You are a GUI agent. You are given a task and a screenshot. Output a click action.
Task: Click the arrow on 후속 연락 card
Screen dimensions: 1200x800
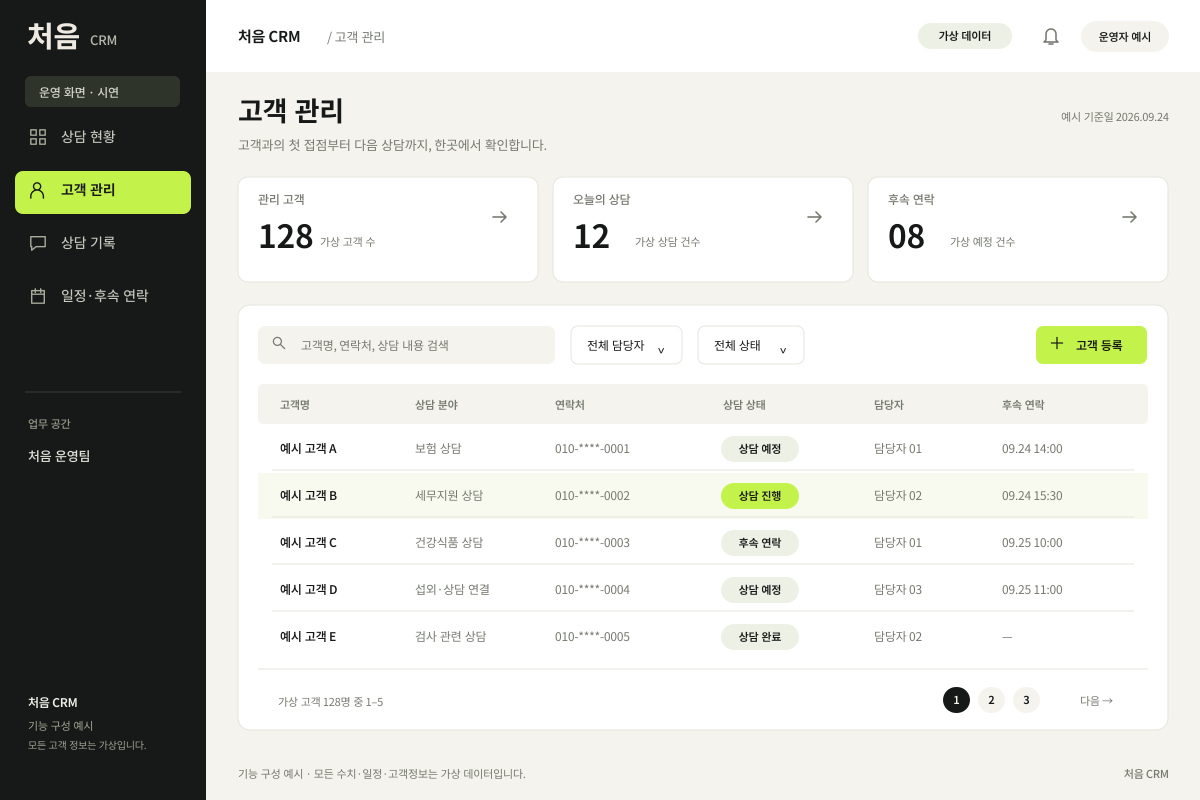(x=1130, y=217)
